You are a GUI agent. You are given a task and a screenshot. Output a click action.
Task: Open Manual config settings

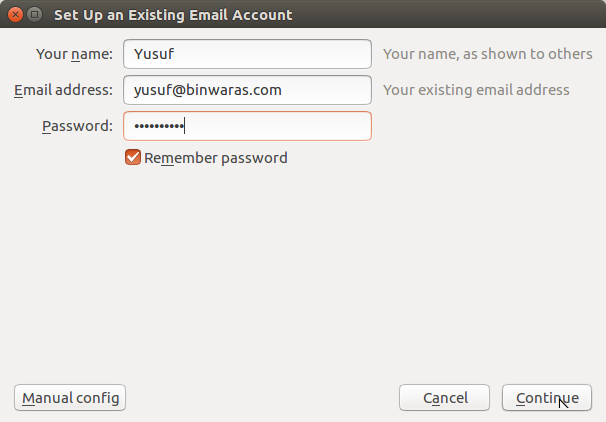70,398
